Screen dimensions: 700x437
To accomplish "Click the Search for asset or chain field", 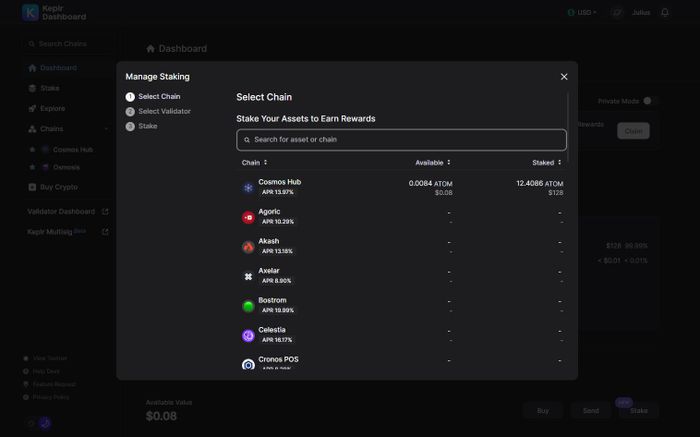I will click(x=401, y=140).
